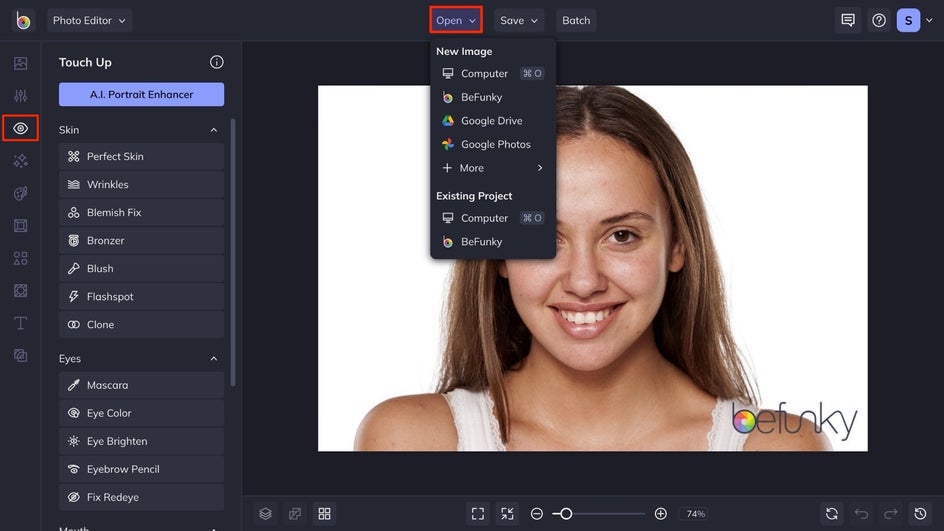
Task: Click the undo arrow icon
Action: (861, 513)
